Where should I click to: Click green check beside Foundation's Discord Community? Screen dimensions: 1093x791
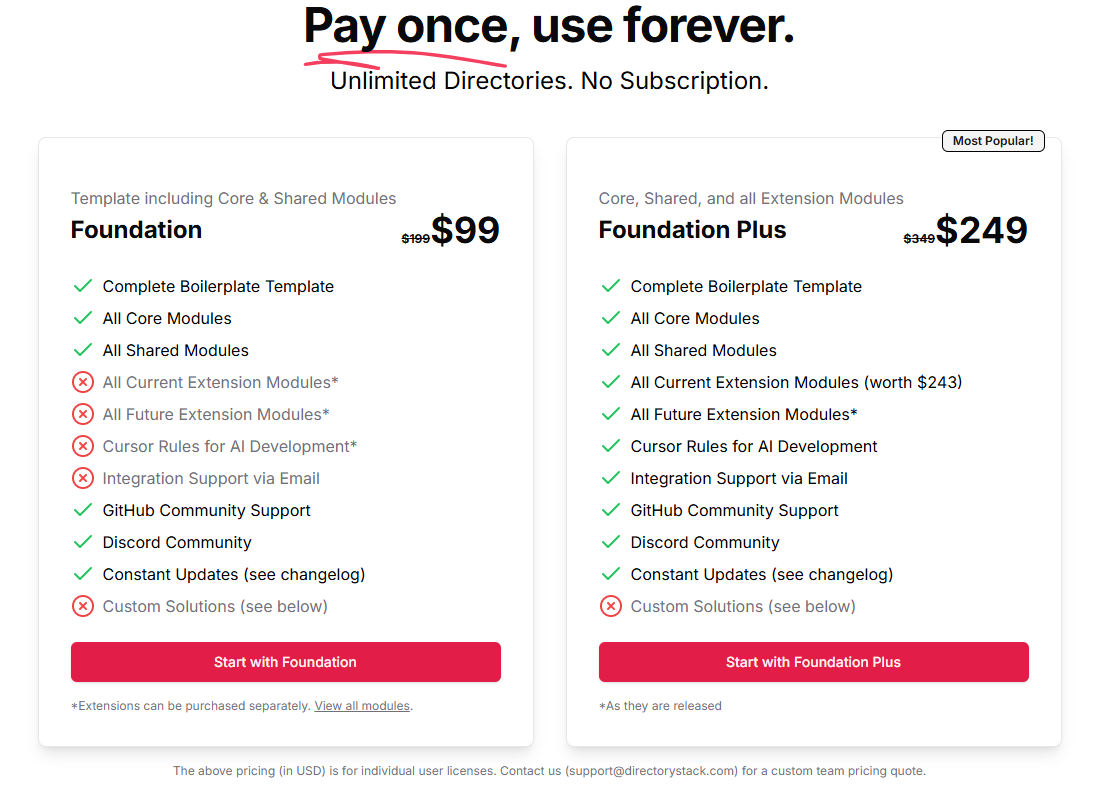(x=83, y=542)
